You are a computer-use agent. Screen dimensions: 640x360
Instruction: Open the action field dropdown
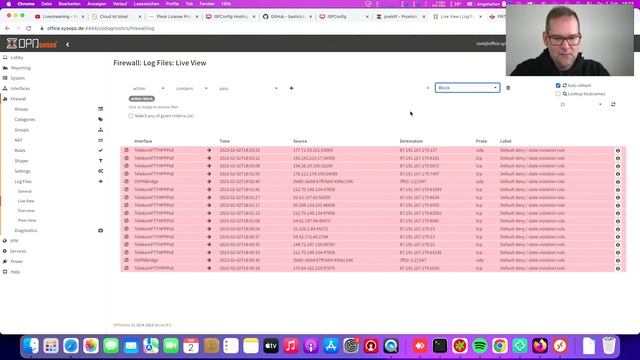tap(148, 89)
